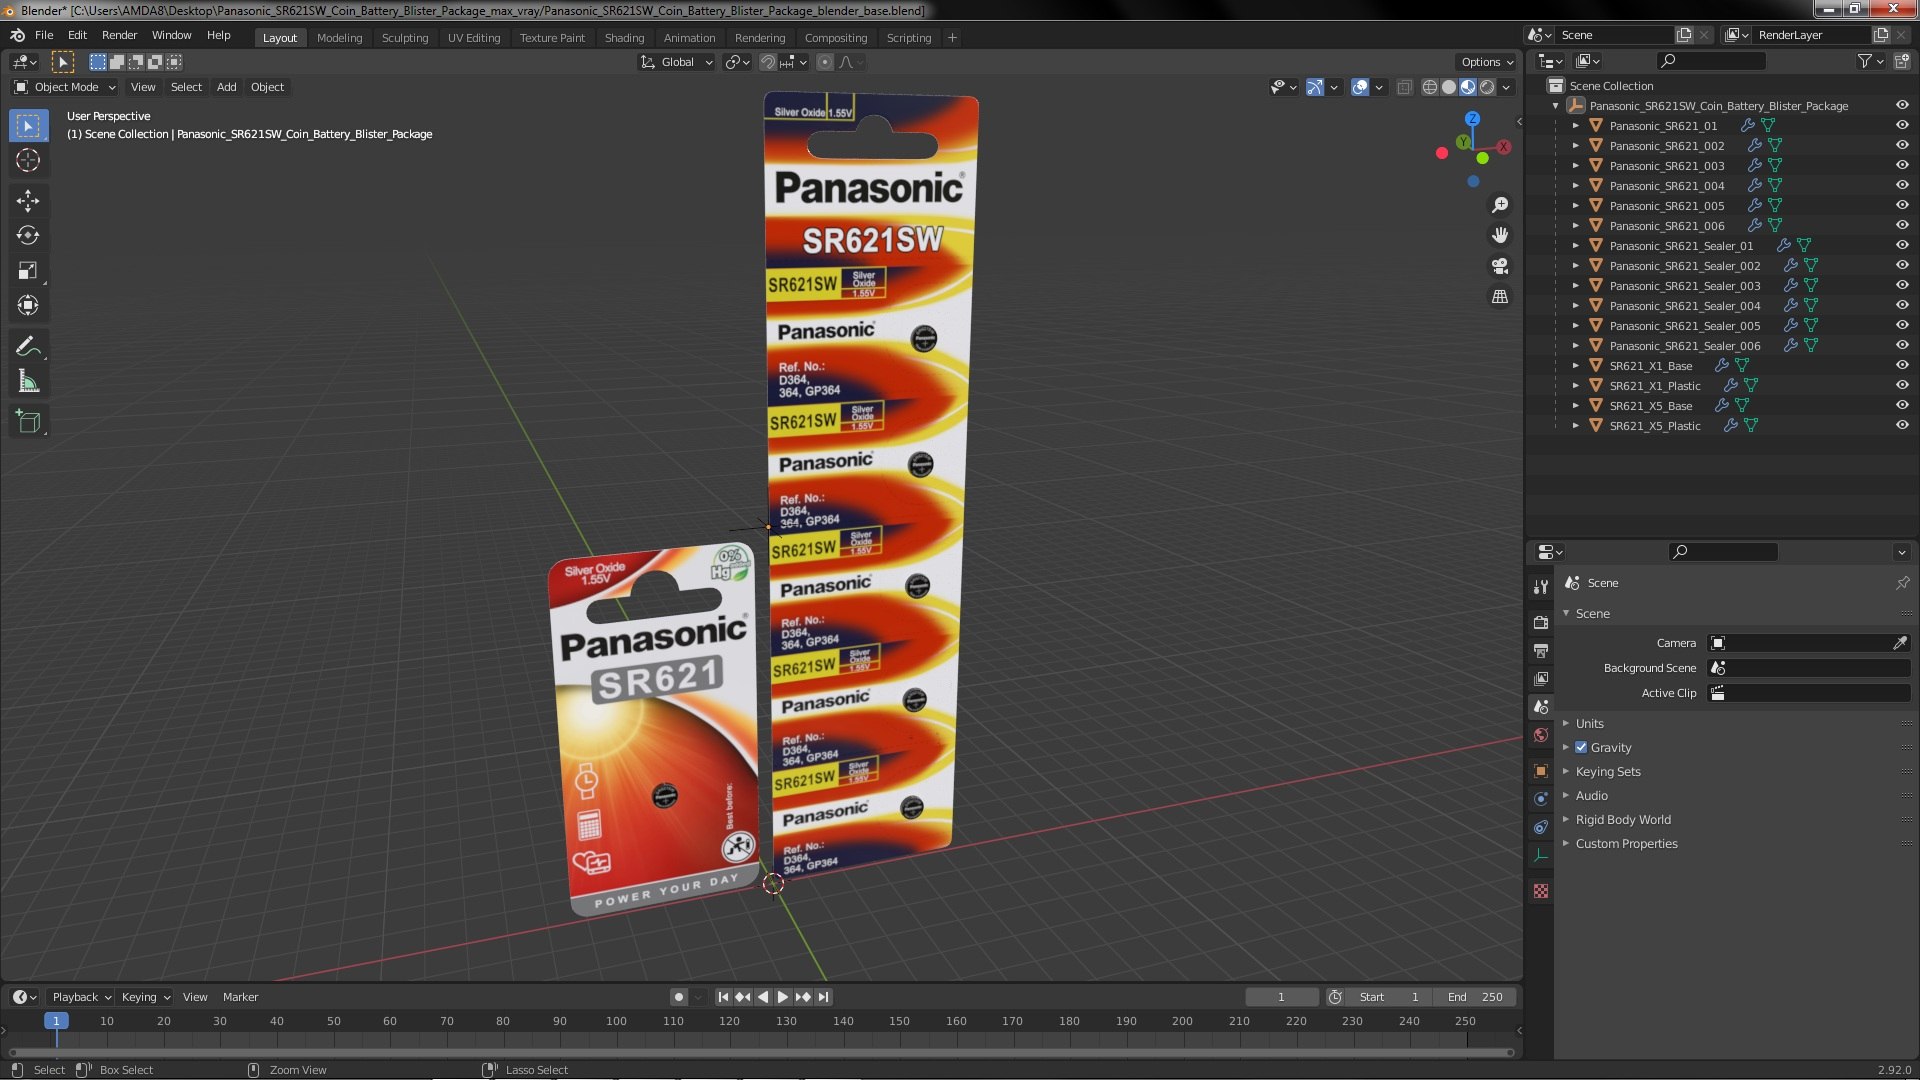Open the Texture properties tab
This screenshot has height=1080, width=1920.
1541,891
